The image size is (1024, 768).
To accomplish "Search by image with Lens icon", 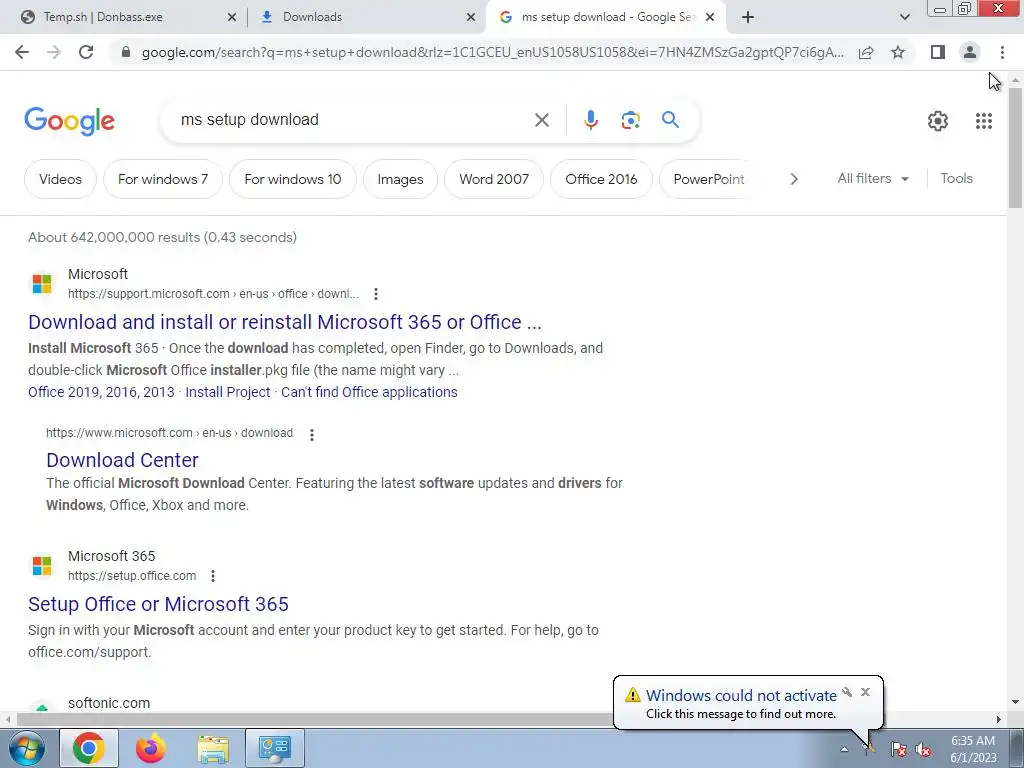I will pos(630,120).
